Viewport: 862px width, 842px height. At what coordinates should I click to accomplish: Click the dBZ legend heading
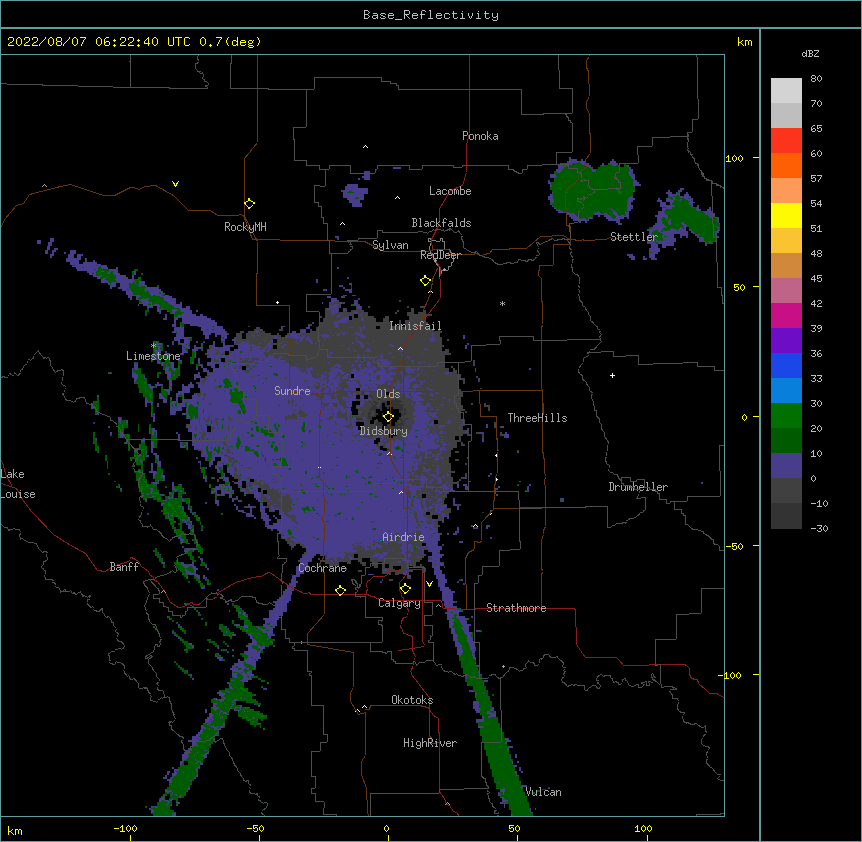pos(810,53)
